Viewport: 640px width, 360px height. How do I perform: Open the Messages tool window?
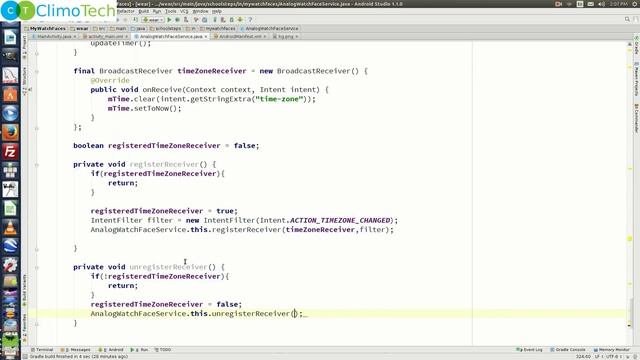[x=76, y=350]
